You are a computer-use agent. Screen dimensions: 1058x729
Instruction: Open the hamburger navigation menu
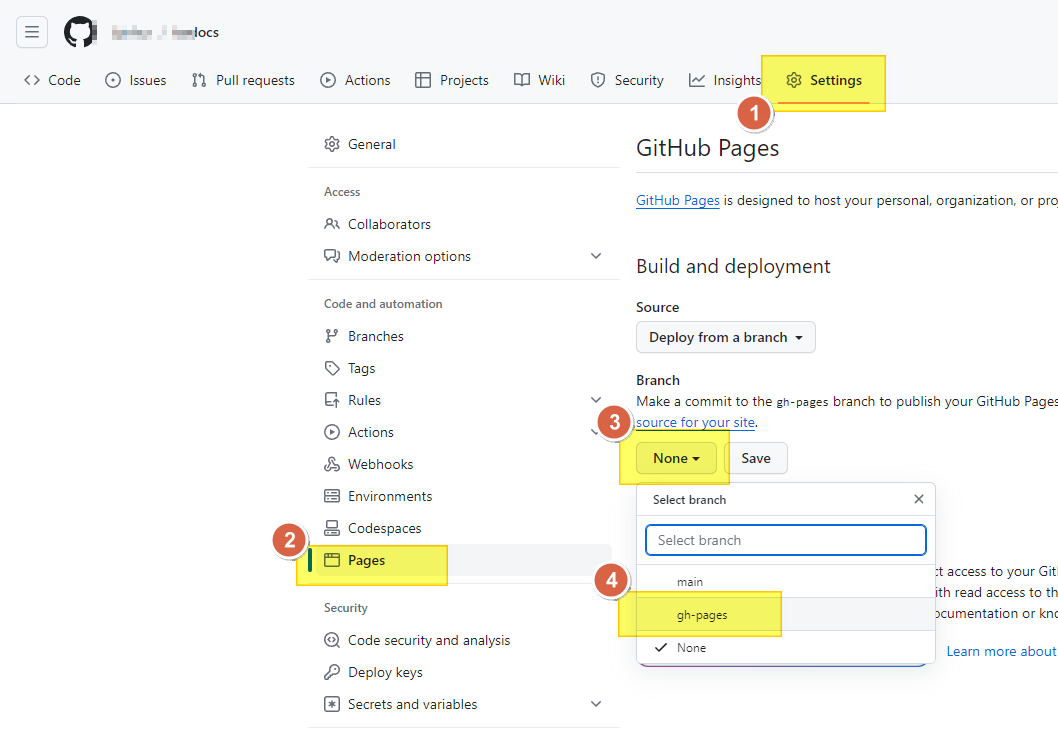point(32,32)
